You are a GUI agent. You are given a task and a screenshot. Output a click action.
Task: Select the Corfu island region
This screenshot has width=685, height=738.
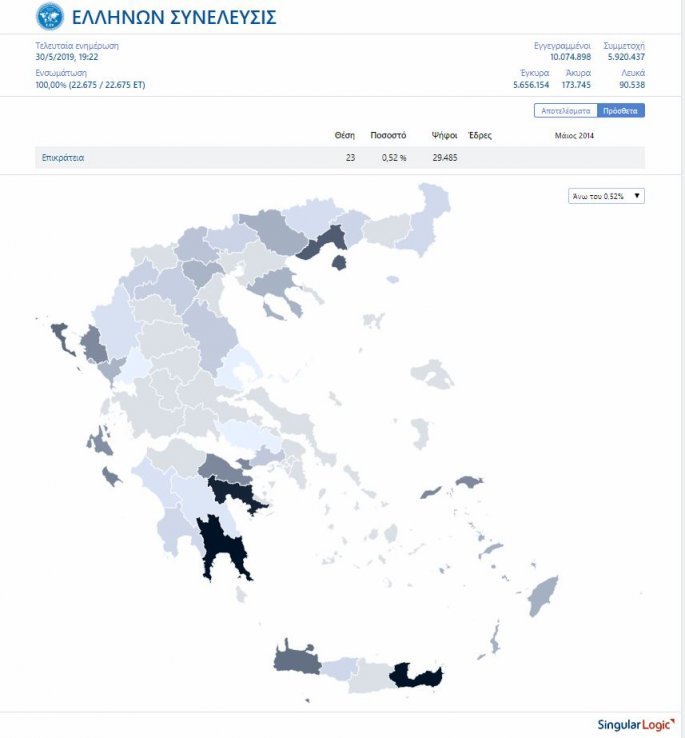[60, 338]
